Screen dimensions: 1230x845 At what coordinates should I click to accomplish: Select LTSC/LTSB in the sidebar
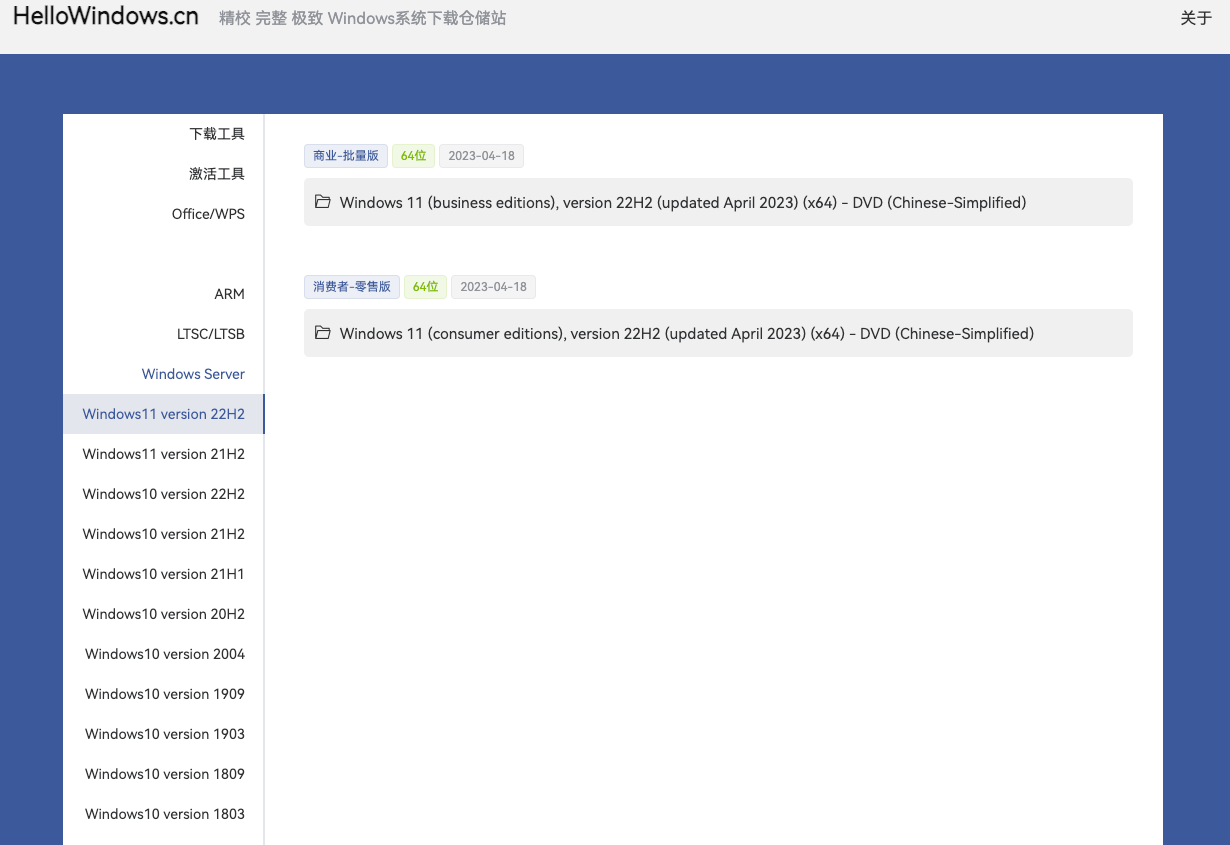tap(211, 334)
